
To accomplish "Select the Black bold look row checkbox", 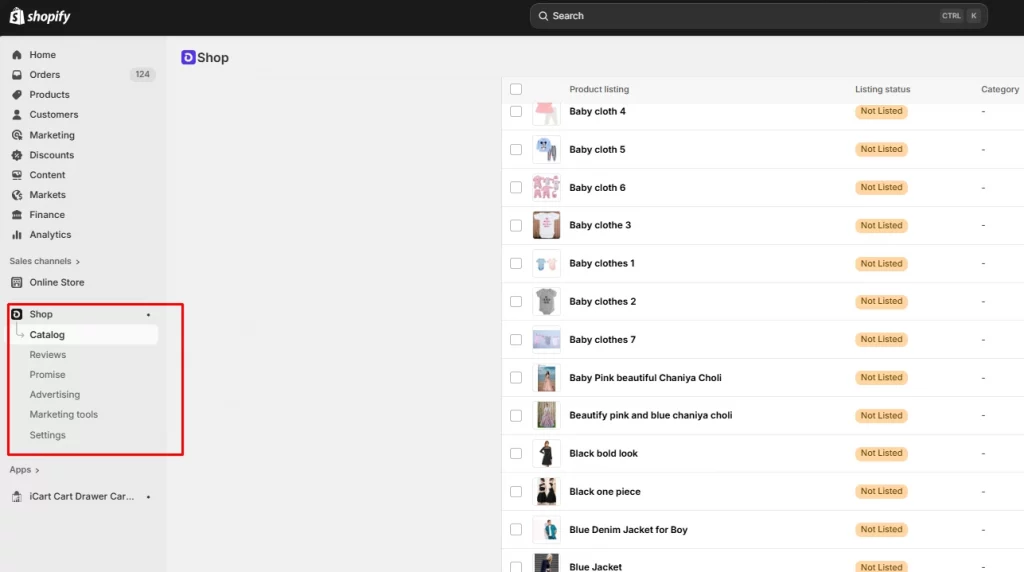I will point(516,453).
